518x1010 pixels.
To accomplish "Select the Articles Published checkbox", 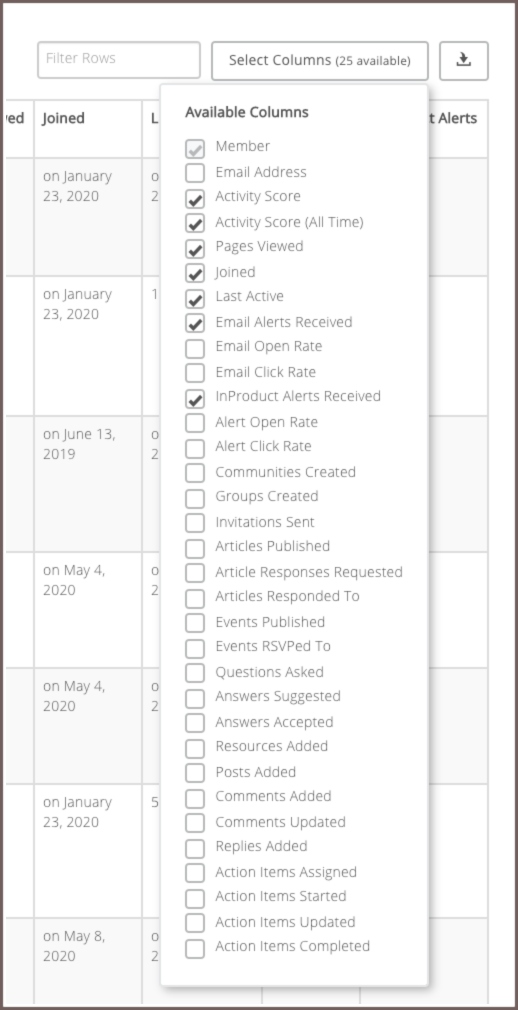I will 195,548.
